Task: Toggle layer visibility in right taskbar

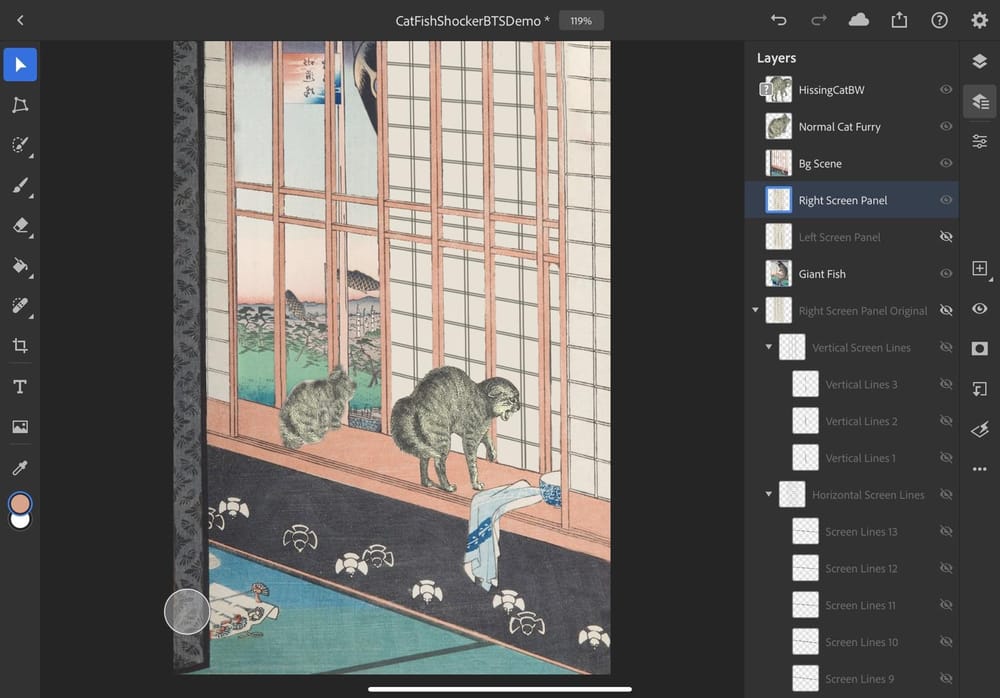Action: pos(980,309)
